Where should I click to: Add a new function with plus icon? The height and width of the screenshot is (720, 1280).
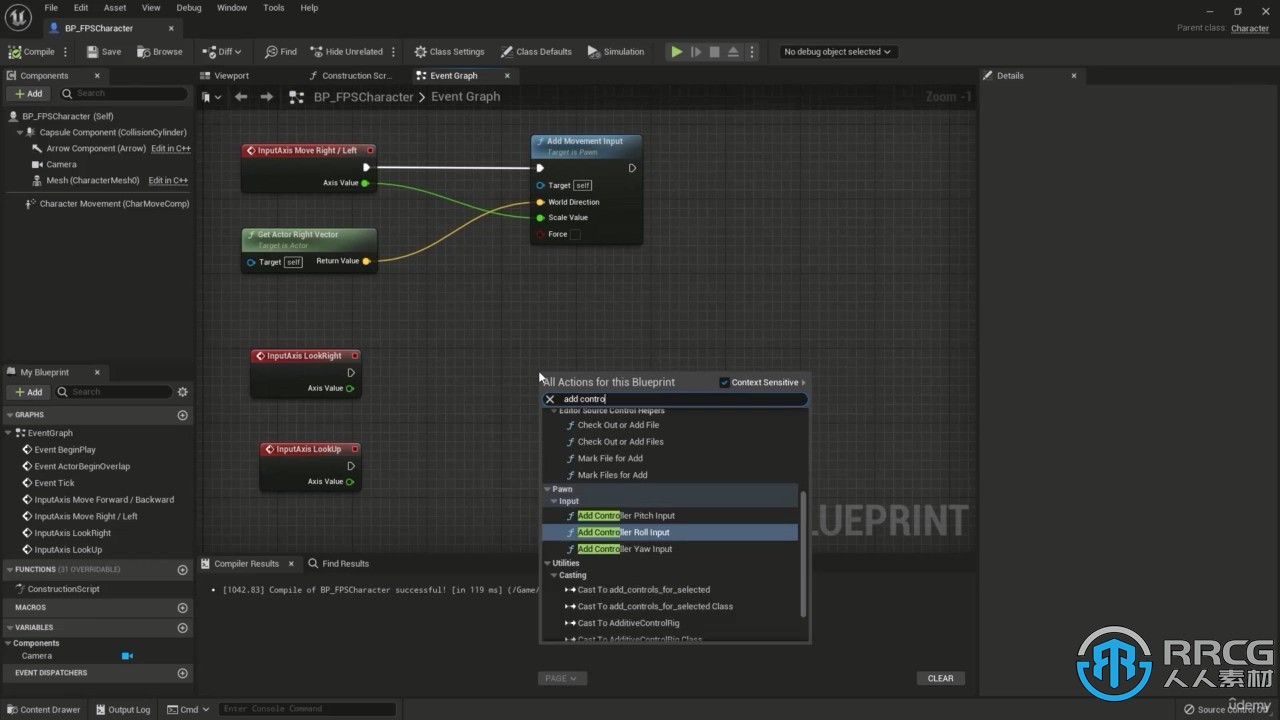[182, 570]
